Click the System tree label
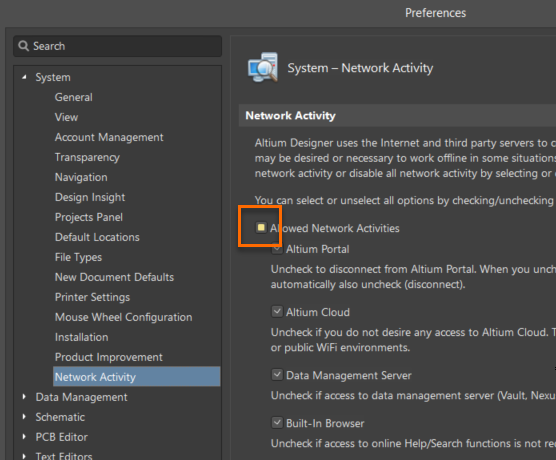556x460 pixels. tap(53, 77)
